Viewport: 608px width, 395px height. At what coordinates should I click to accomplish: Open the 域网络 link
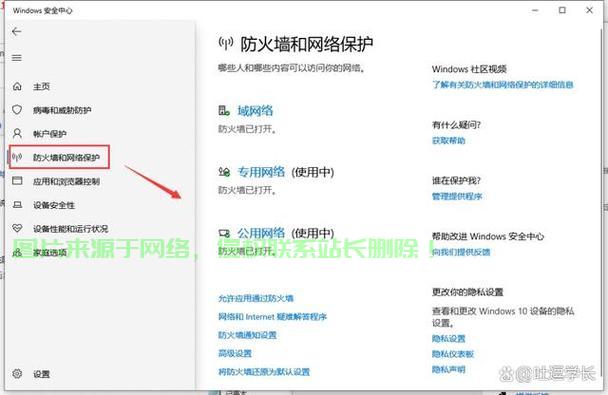[255, 111]
